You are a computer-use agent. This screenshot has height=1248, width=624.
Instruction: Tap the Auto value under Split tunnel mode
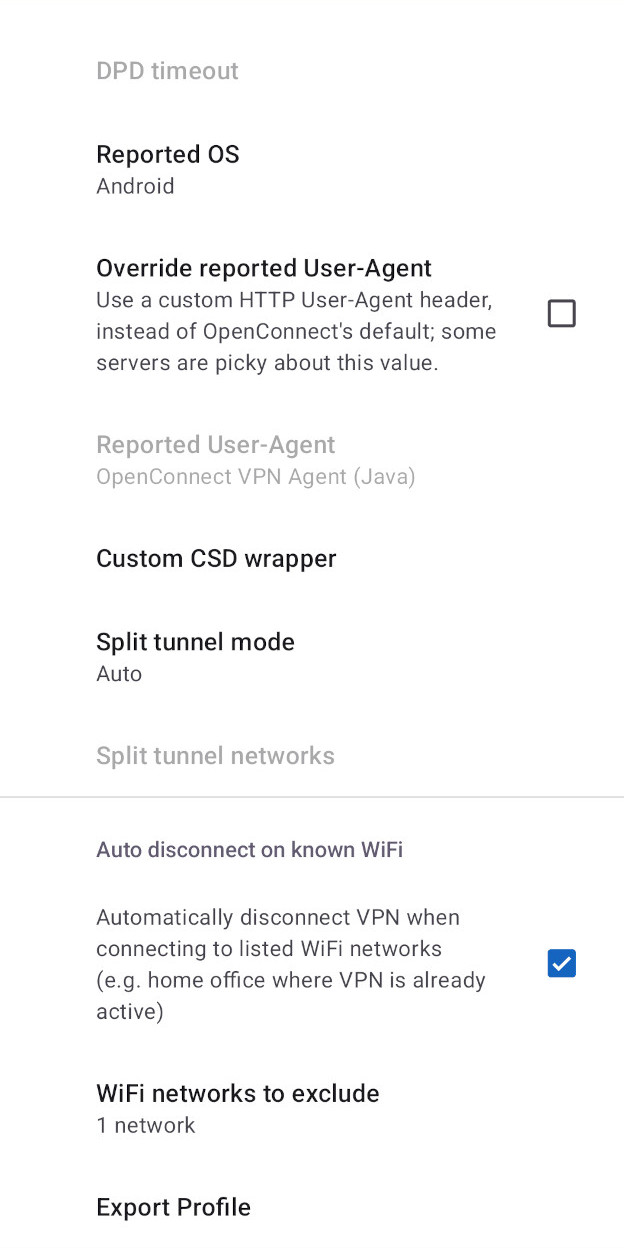[119, 674]
